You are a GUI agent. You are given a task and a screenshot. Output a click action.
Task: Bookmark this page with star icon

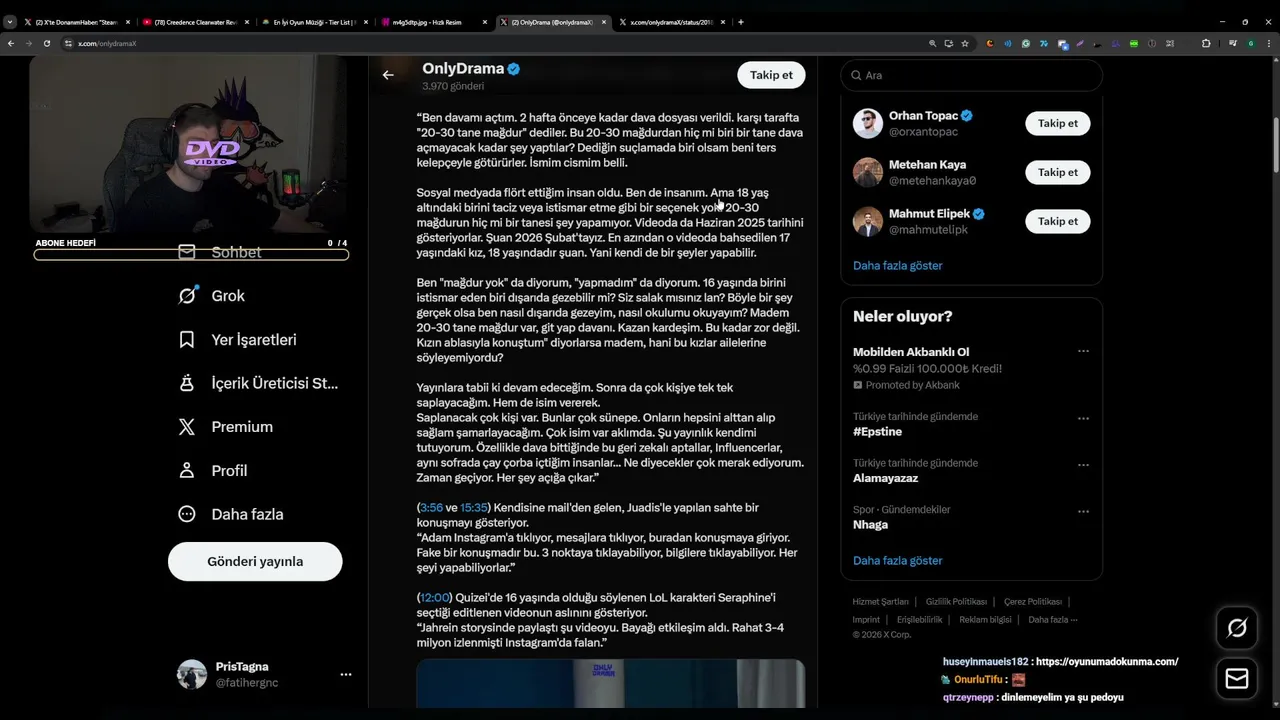pos(965,43)
